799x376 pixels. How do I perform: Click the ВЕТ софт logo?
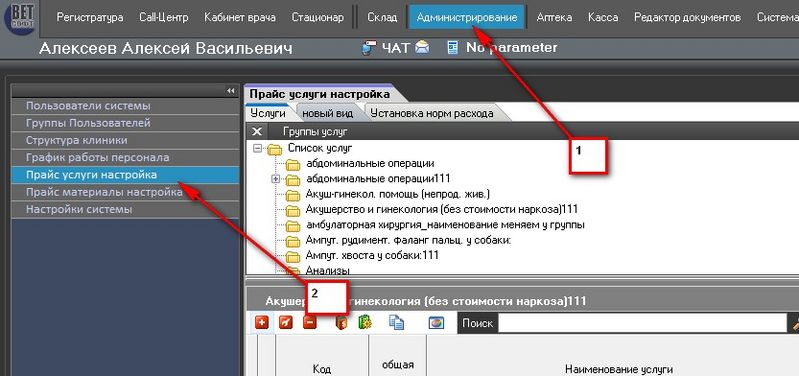(20, 18)
